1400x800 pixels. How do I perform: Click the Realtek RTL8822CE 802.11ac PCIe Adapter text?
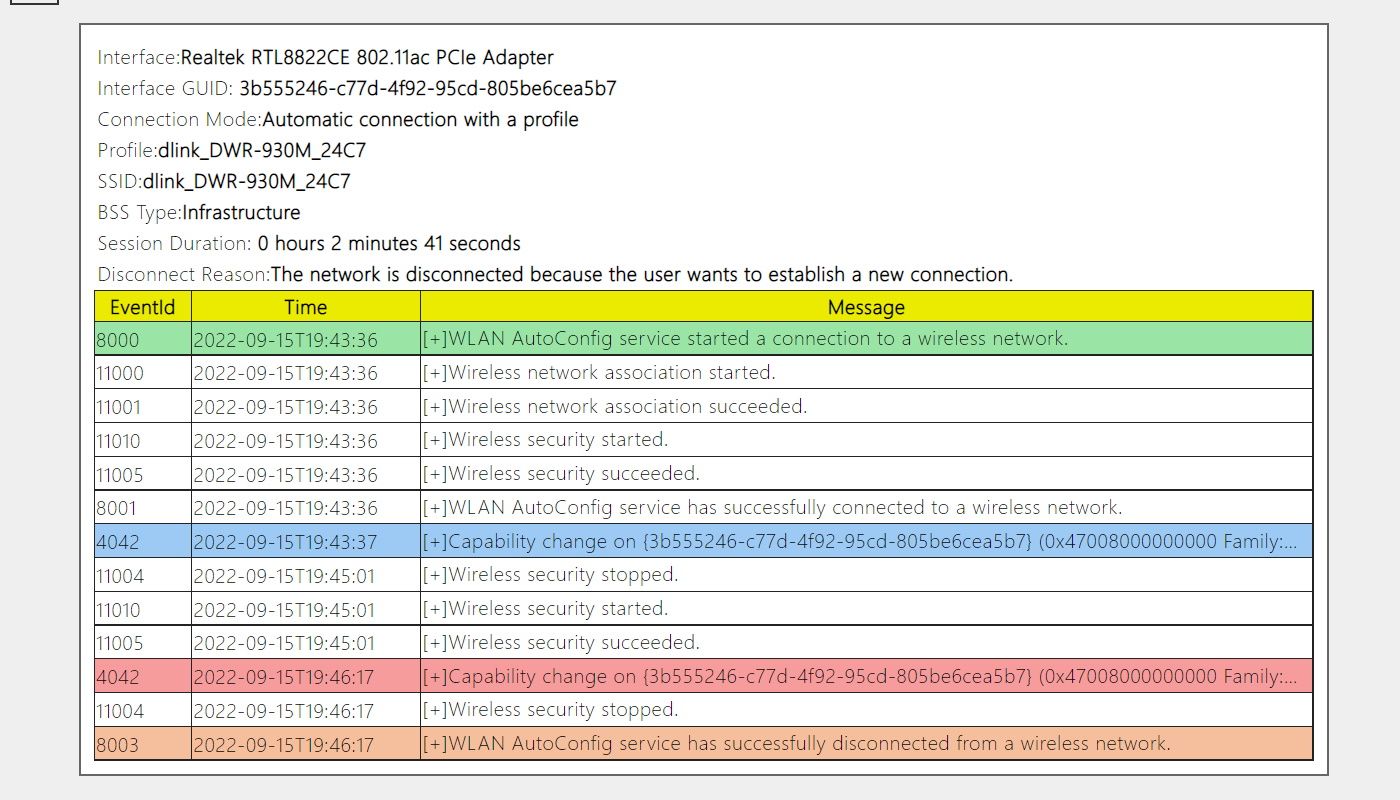pos(367,58)
